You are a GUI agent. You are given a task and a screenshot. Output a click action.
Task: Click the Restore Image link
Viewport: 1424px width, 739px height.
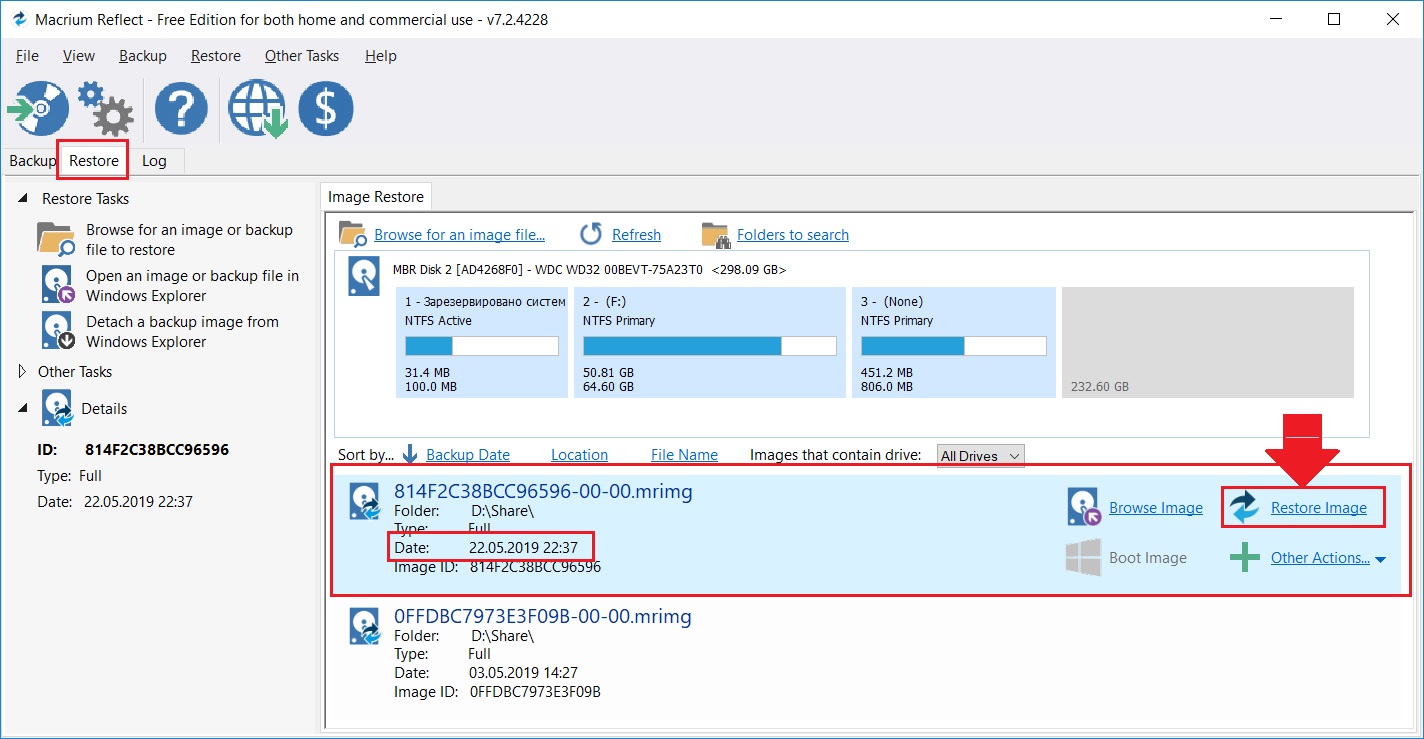click(x=1319, y=508)
